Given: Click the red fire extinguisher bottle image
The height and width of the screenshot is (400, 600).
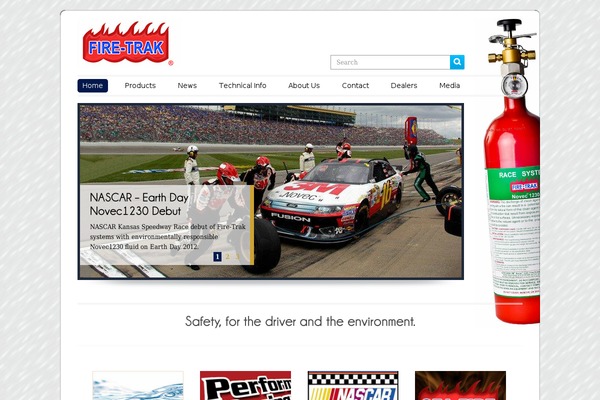Looking at the screenshot, I should [513, 172].
